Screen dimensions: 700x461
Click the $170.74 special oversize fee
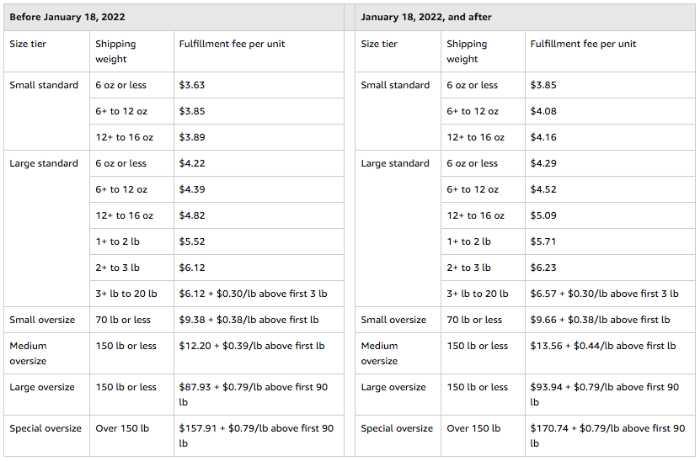(x=608, y=436)
